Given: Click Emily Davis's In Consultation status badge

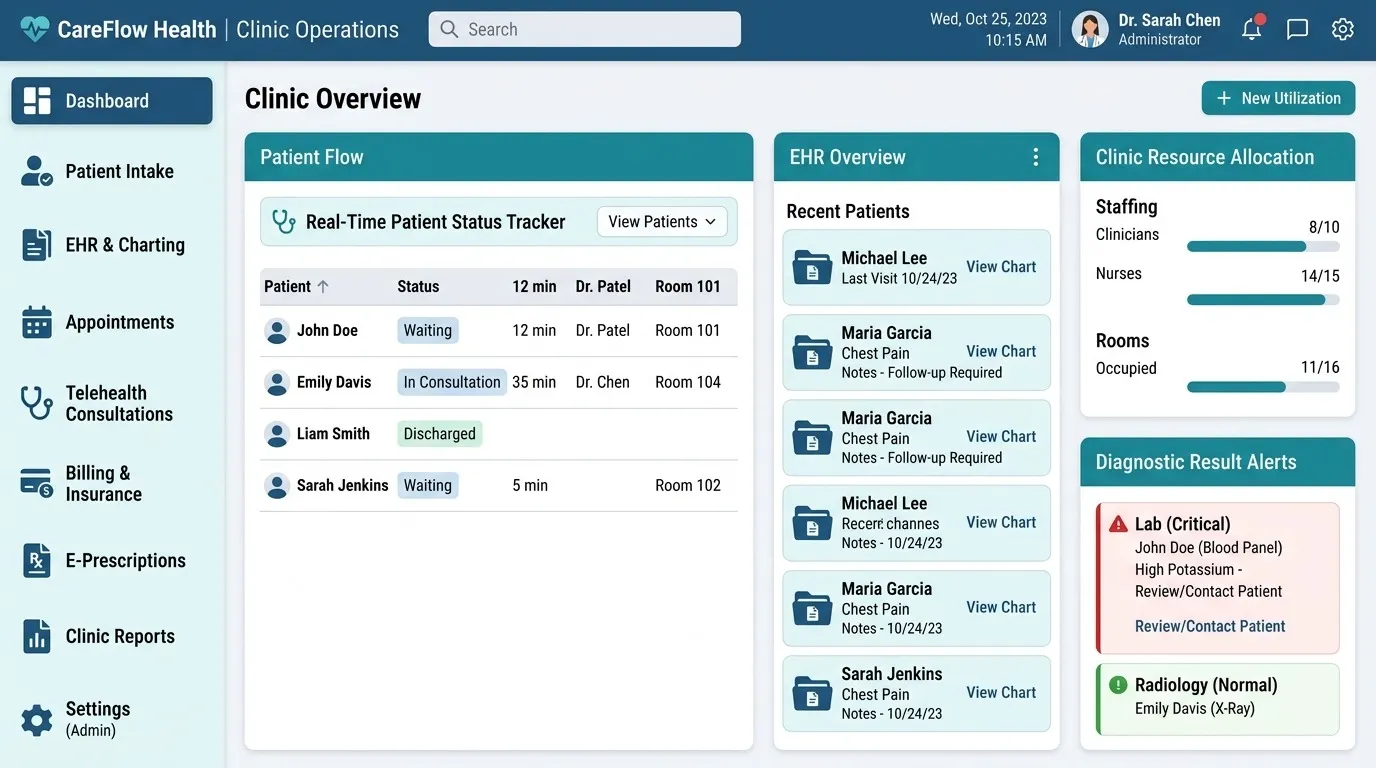Looking at the screenshot, I should (452, 382).
